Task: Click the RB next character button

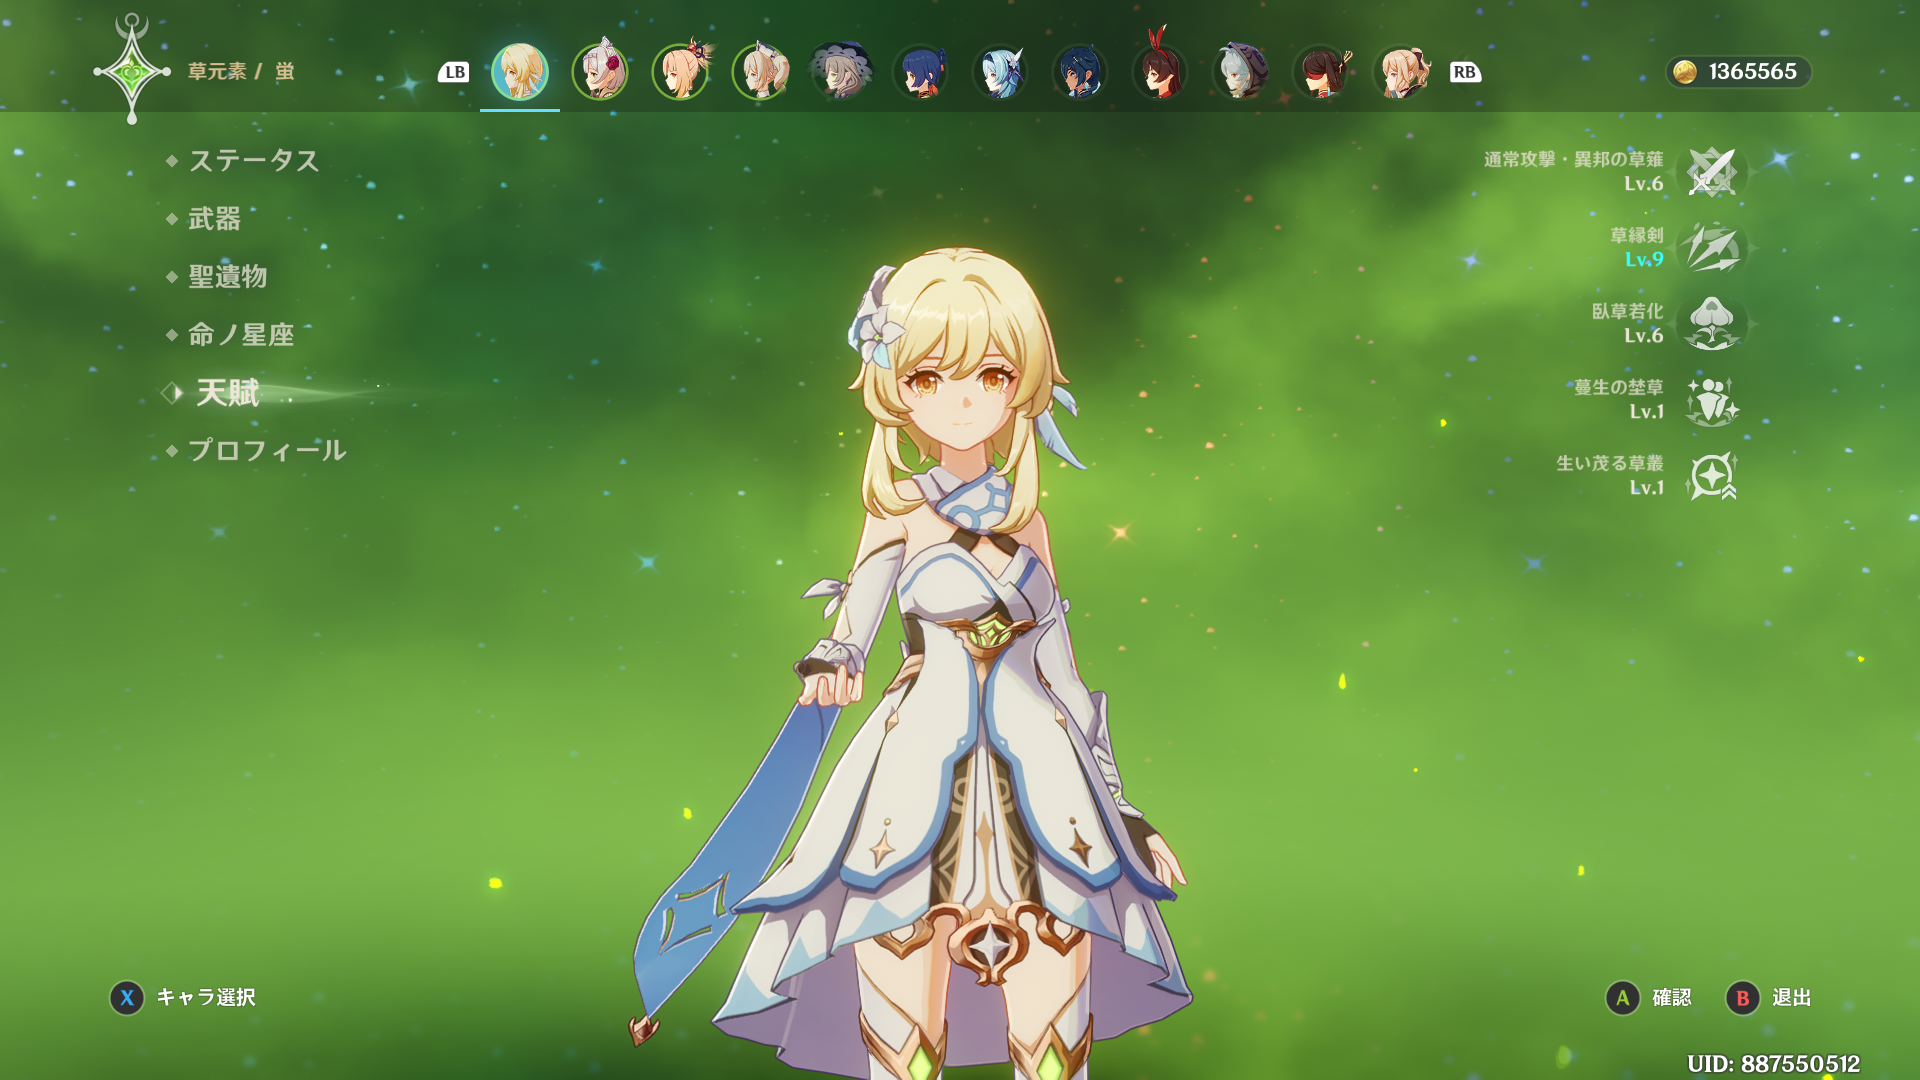Action: point(1465,72)
